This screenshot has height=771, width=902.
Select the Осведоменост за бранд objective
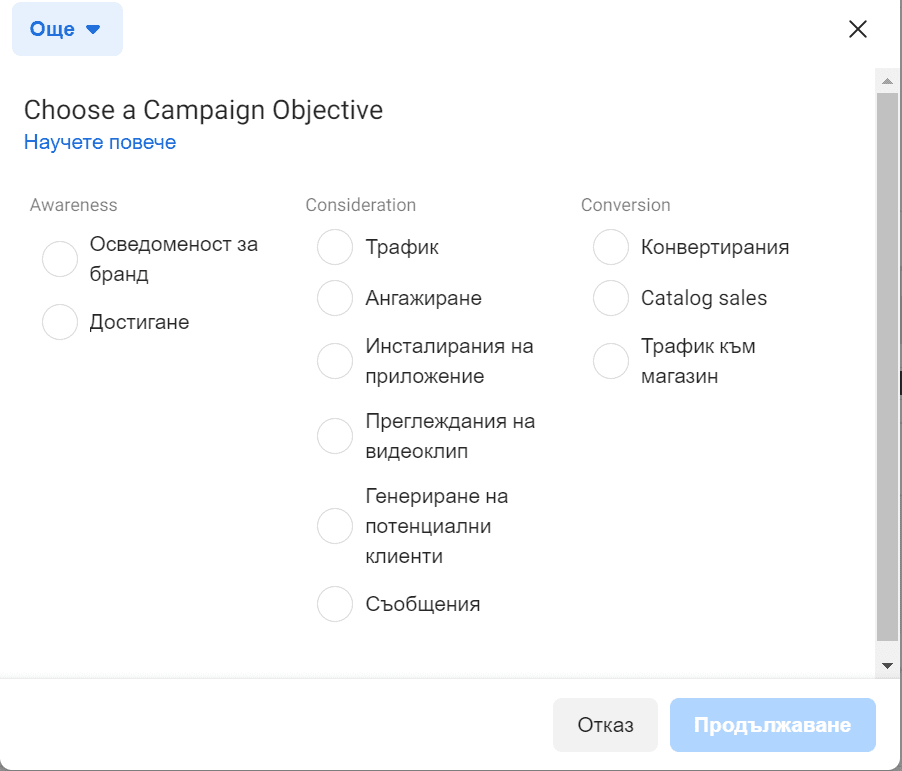click(x=60, y=258)
